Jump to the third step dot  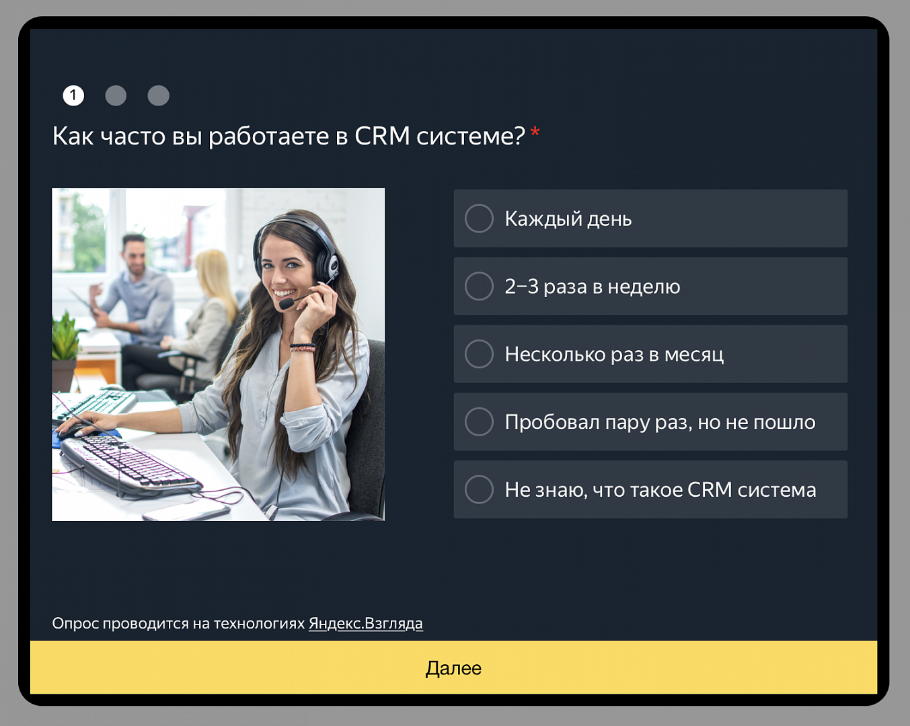point(158,95)
